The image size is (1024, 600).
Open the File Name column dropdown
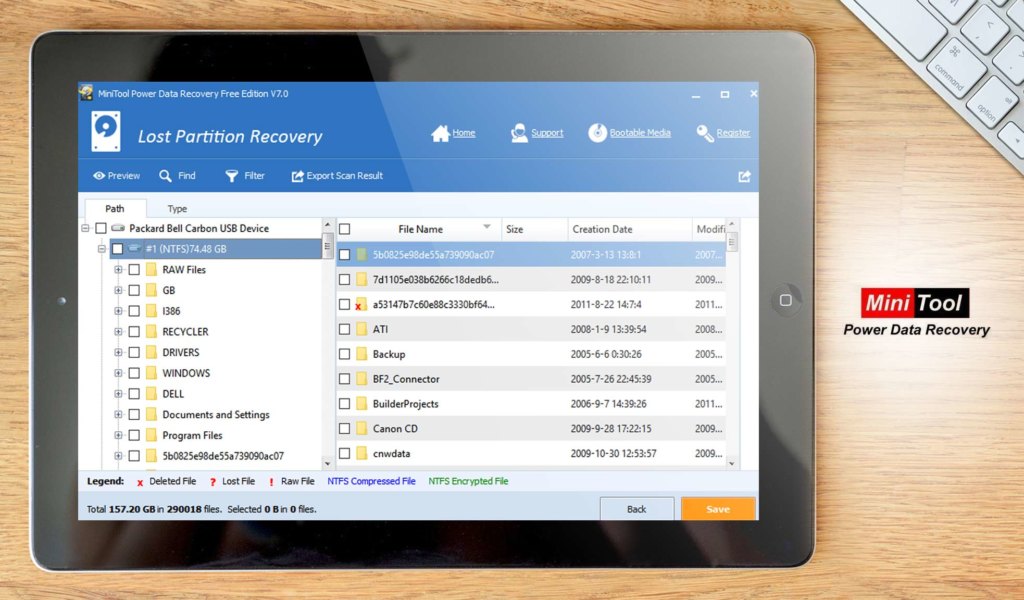[x=486, y=228]
